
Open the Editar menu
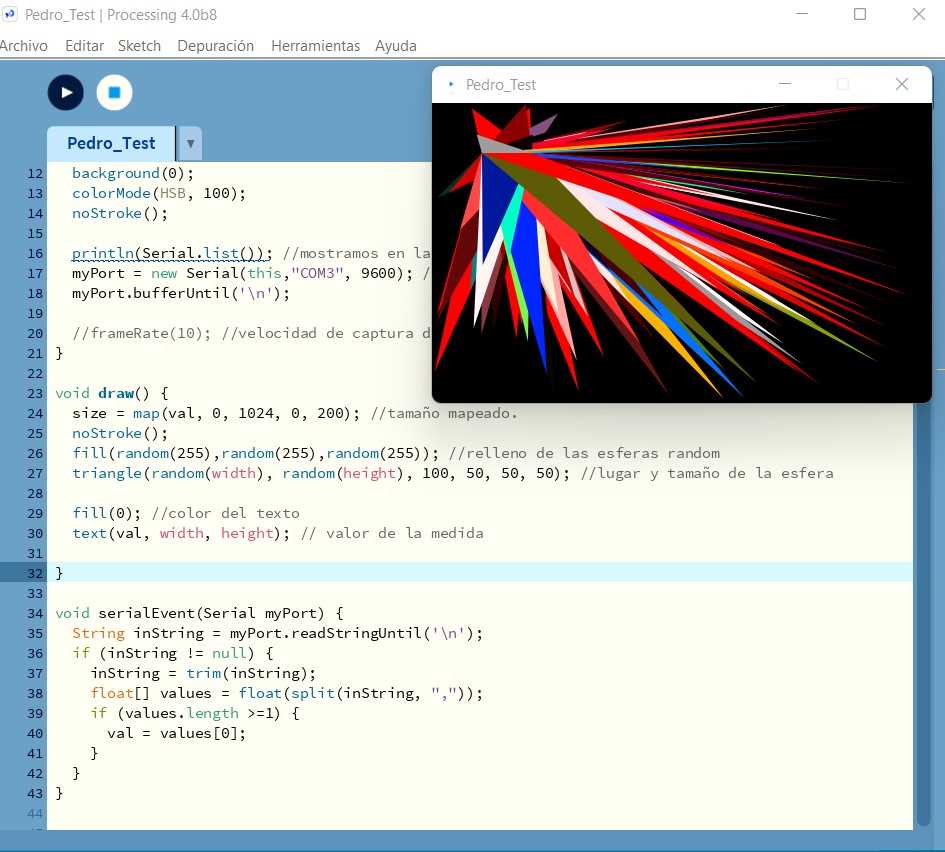84,46
